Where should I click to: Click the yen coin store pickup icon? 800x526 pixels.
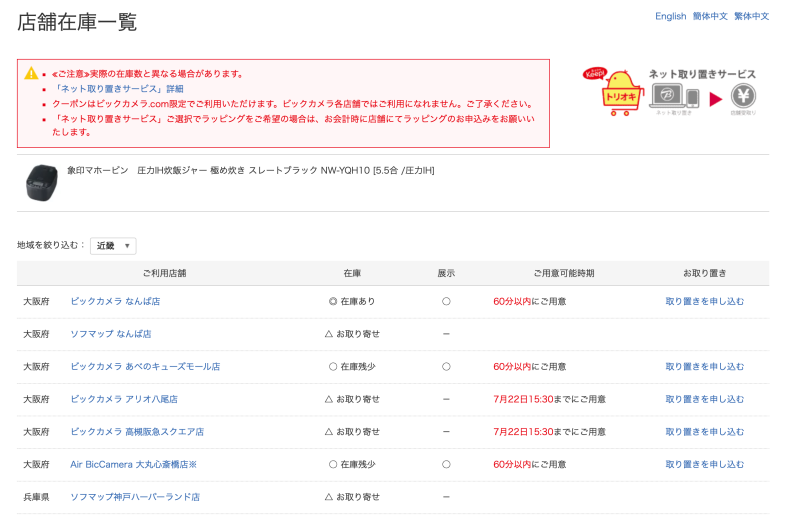743,96
